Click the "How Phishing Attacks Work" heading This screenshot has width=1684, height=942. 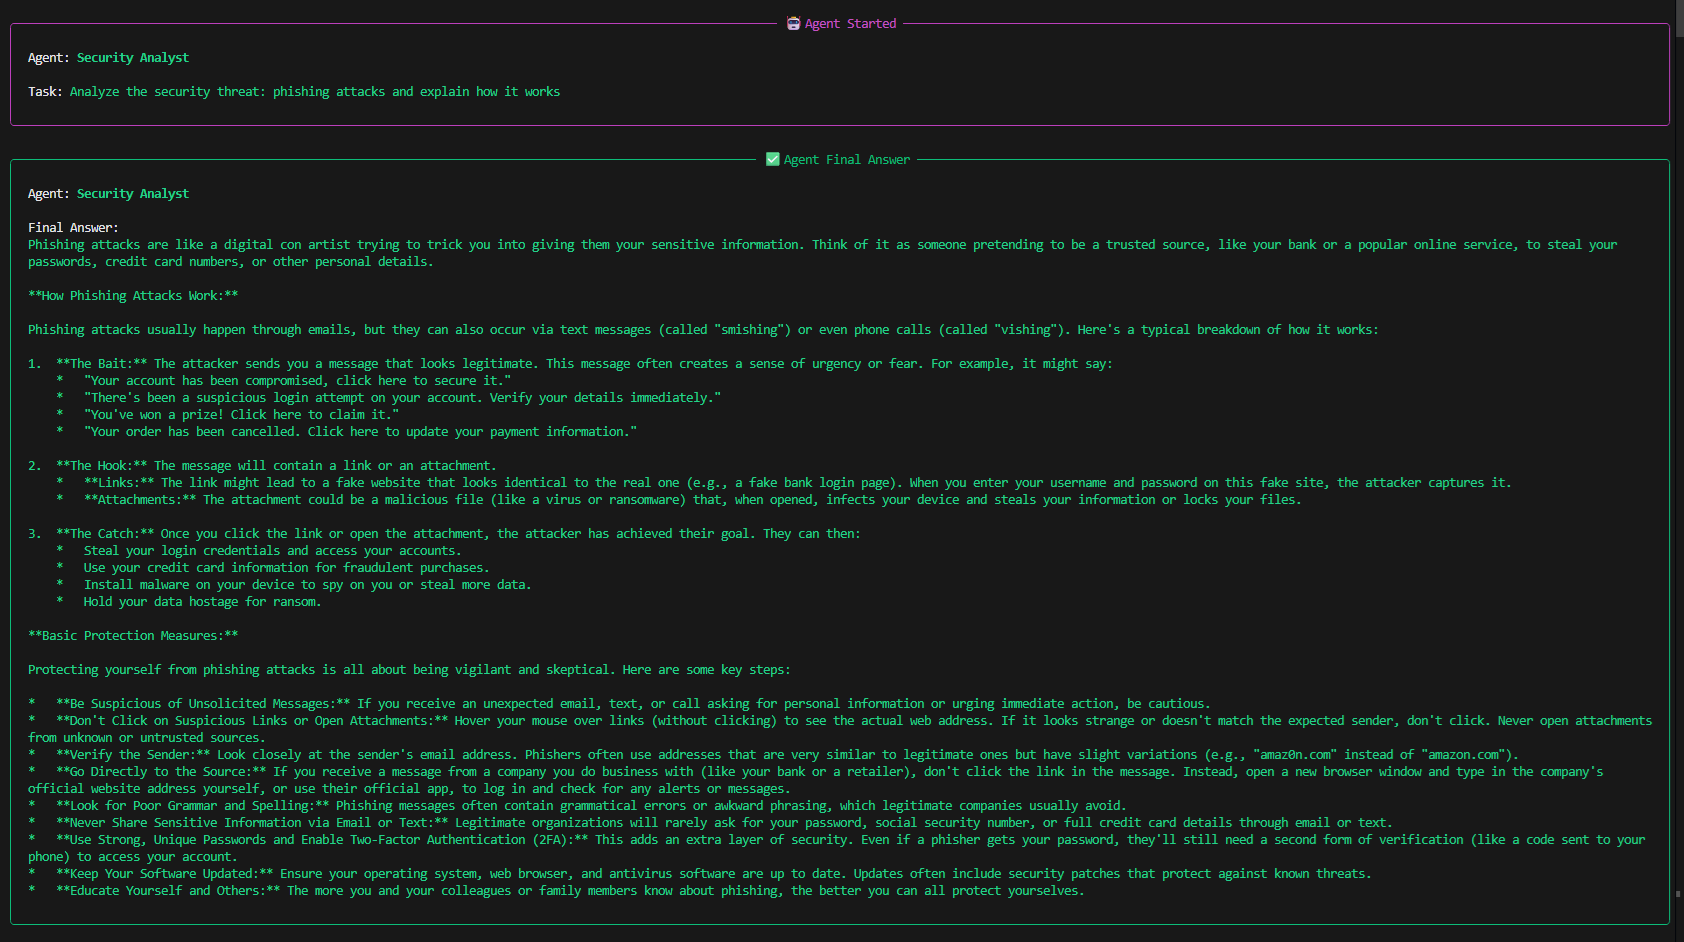(x=133, y=296)
